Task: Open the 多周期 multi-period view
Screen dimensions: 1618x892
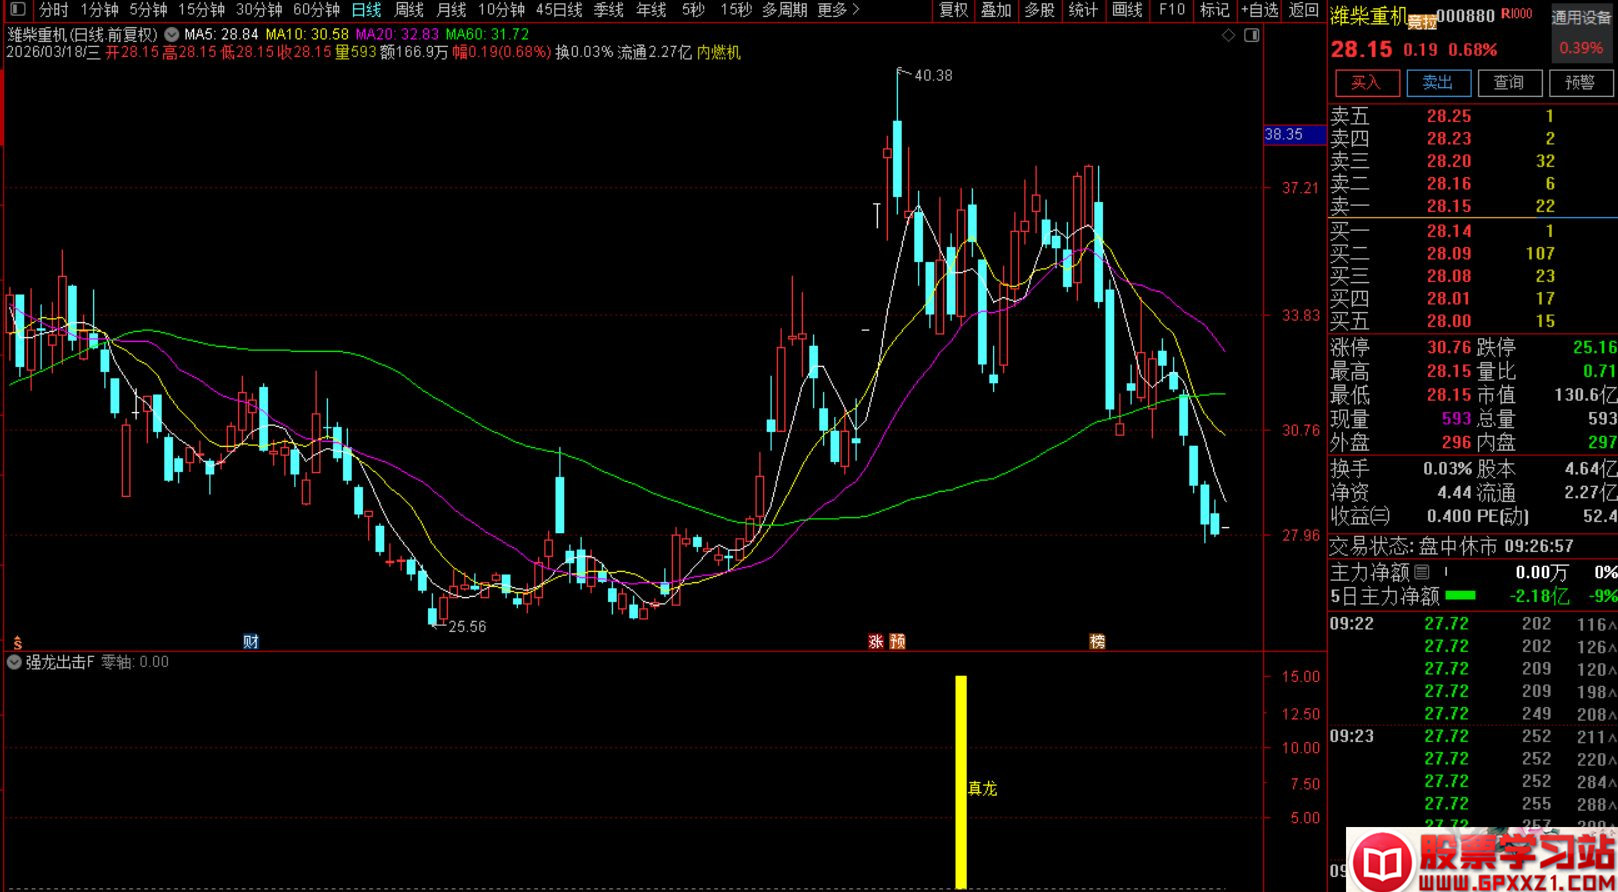Action: (x=784, y=10)
